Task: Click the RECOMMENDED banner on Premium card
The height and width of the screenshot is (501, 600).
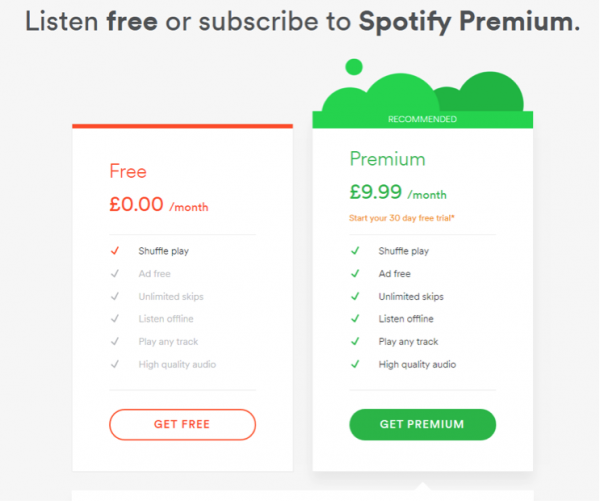Action: click(x=422, y=119)
